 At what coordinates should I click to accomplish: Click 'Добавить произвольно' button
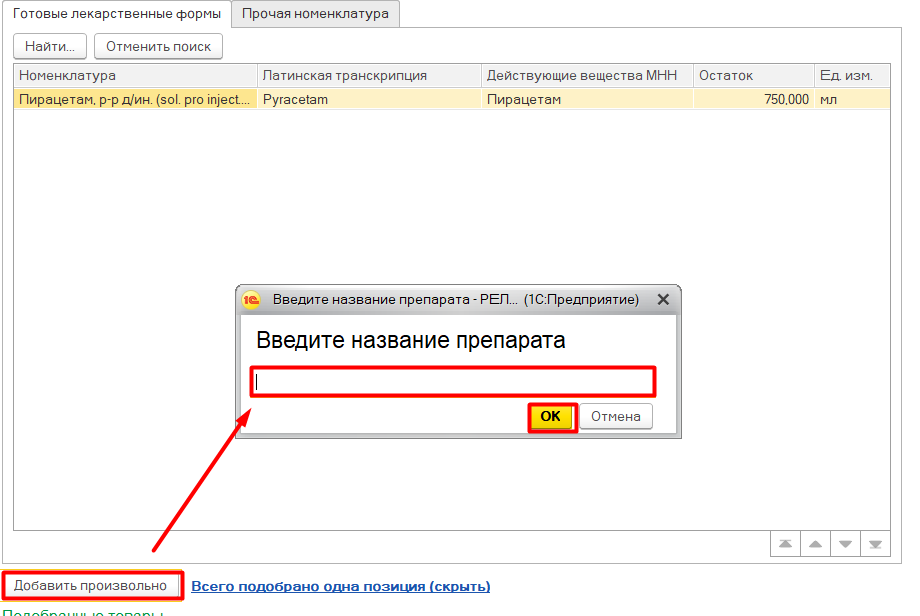pos(91,585)
